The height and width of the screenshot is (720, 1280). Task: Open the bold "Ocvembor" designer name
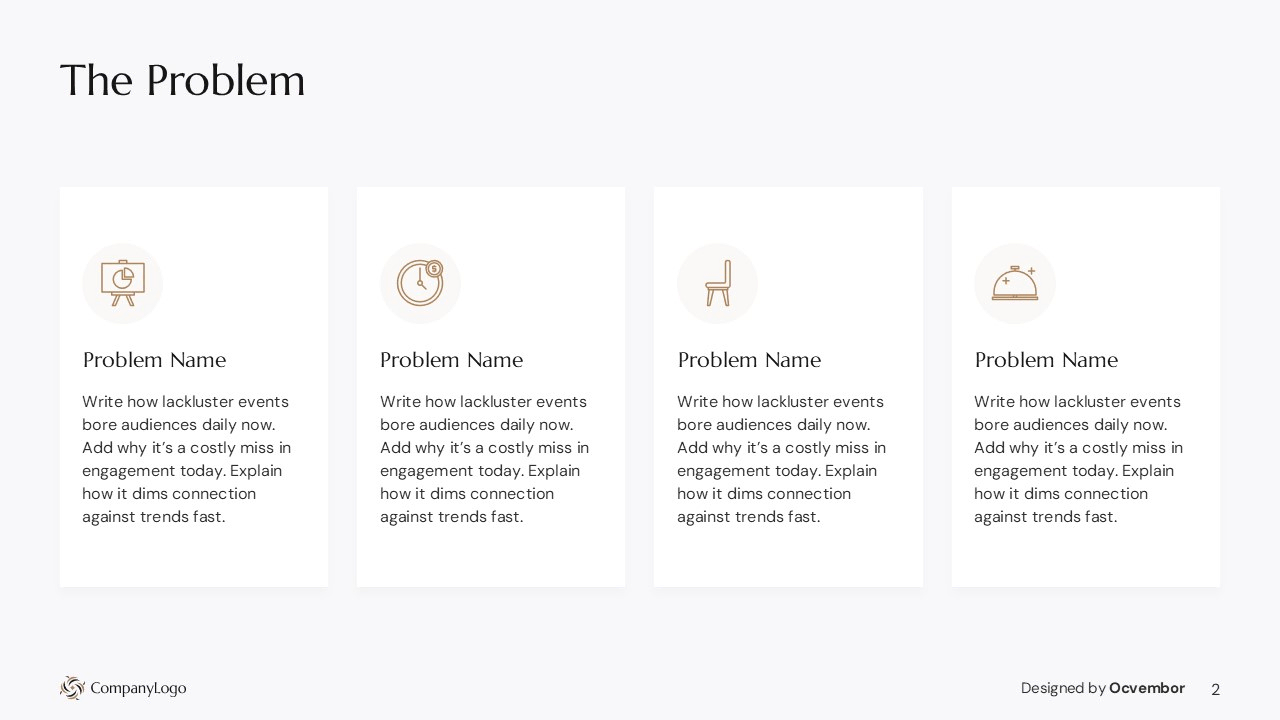point(1147,688)
